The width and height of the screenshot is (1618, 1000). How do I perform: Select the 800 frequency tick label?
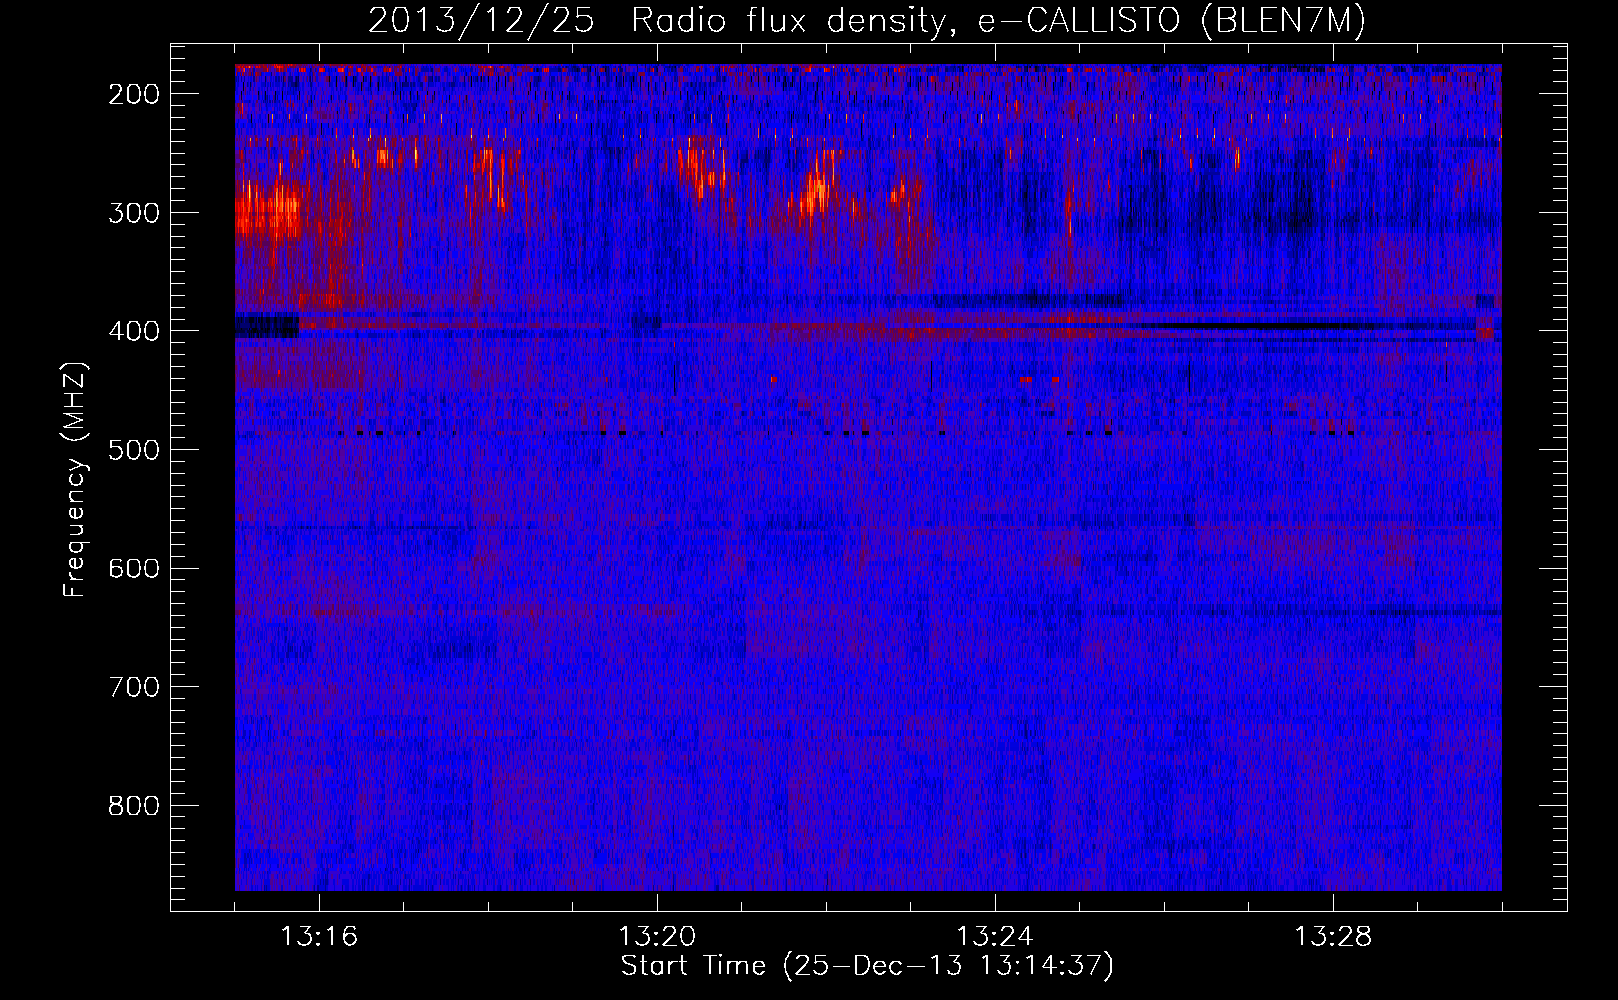point(134,806)
